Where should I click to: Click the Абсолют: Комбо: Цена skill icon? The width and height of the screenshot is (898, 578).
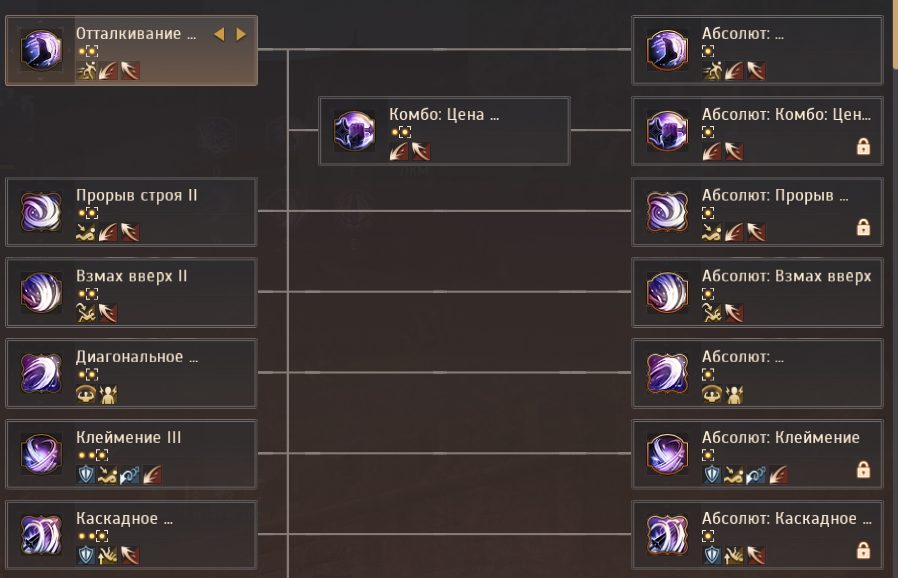[667, 131]
